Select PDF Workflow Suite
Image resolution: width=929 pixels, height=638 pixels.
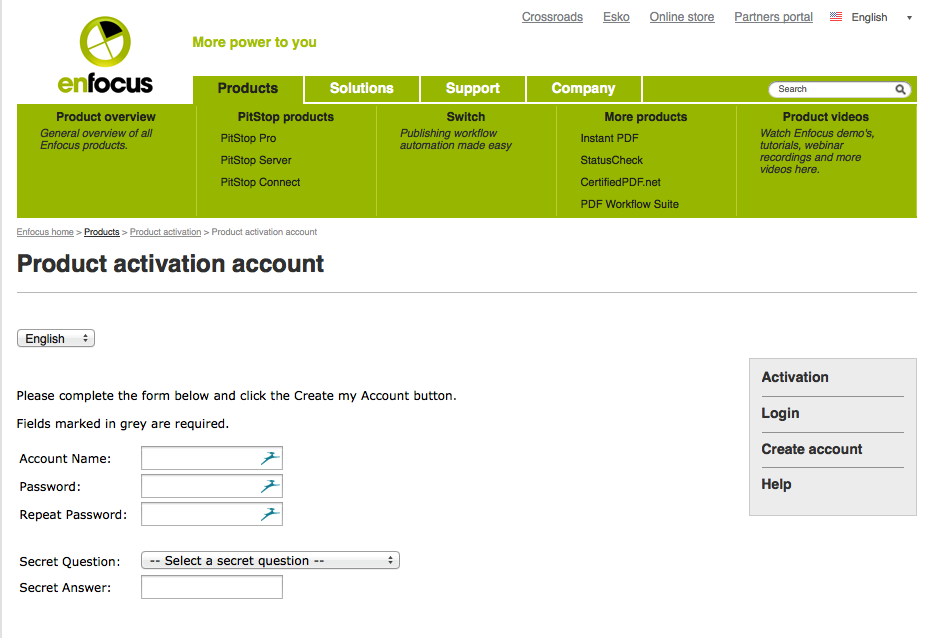[x=630, y=204]
